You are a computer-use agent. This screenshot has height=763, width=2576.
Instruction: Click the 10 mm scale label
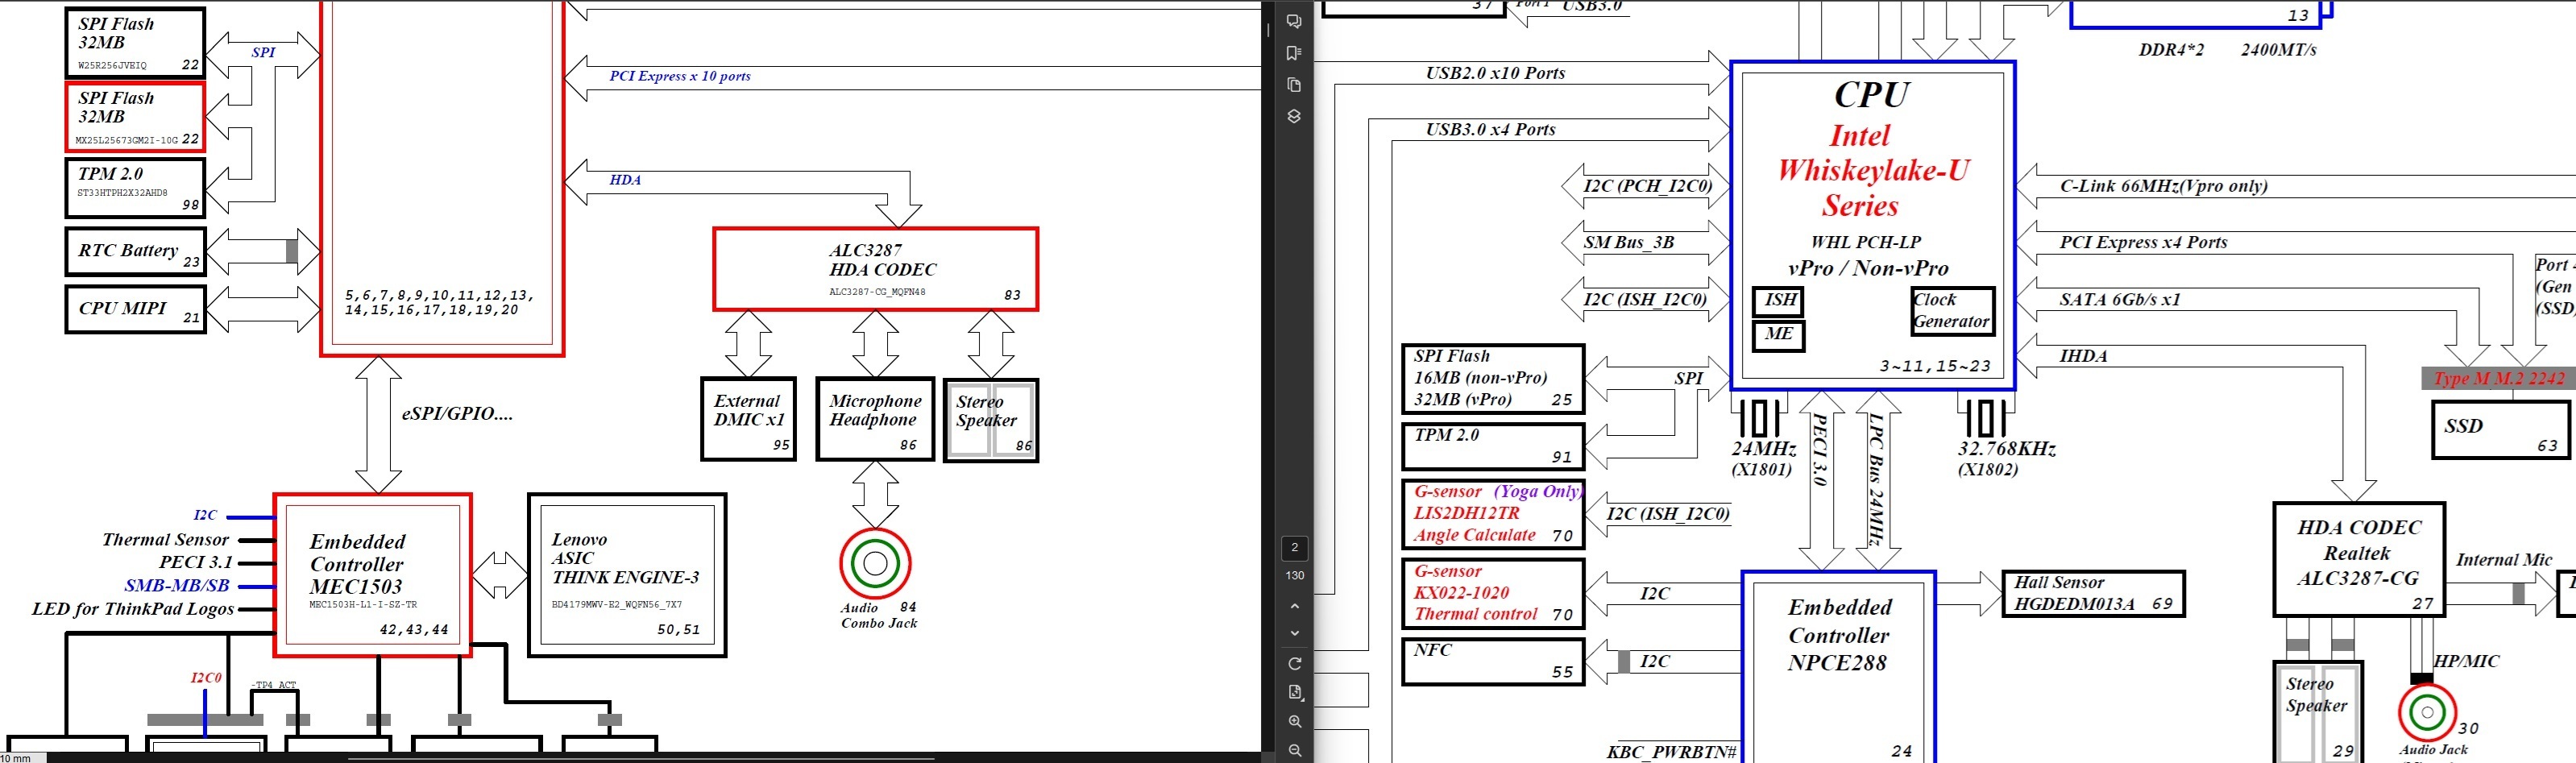click(x=16, y=758)
